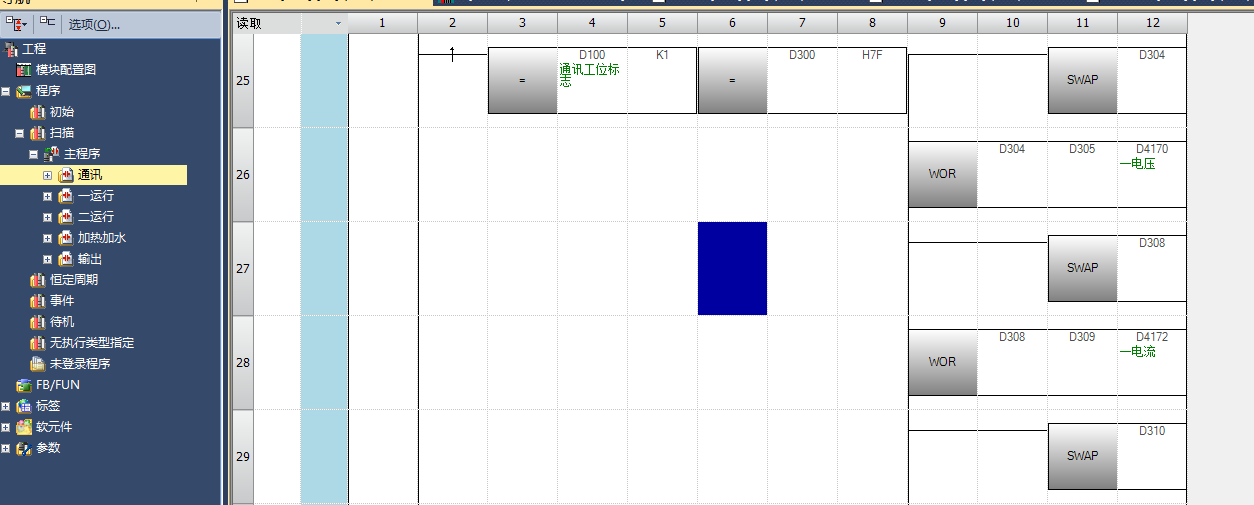Viewport: 1254px width, 505px height.
Task: Click the WOR instruction block in row 26
Action: (x=942, y=174)
